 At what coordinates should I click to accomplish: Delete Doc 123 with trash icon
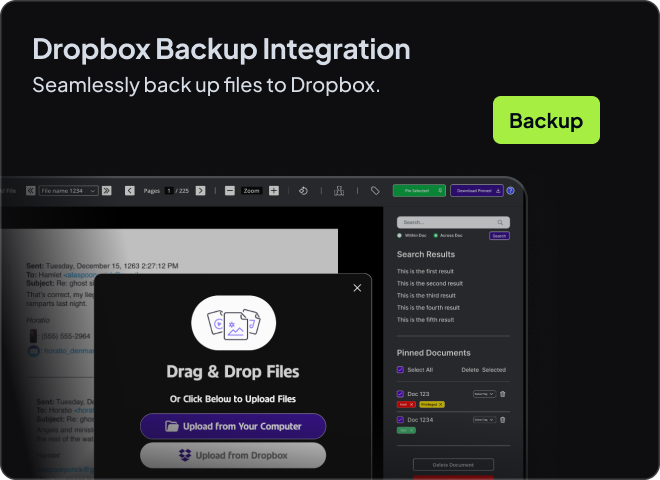click(503, 393)
